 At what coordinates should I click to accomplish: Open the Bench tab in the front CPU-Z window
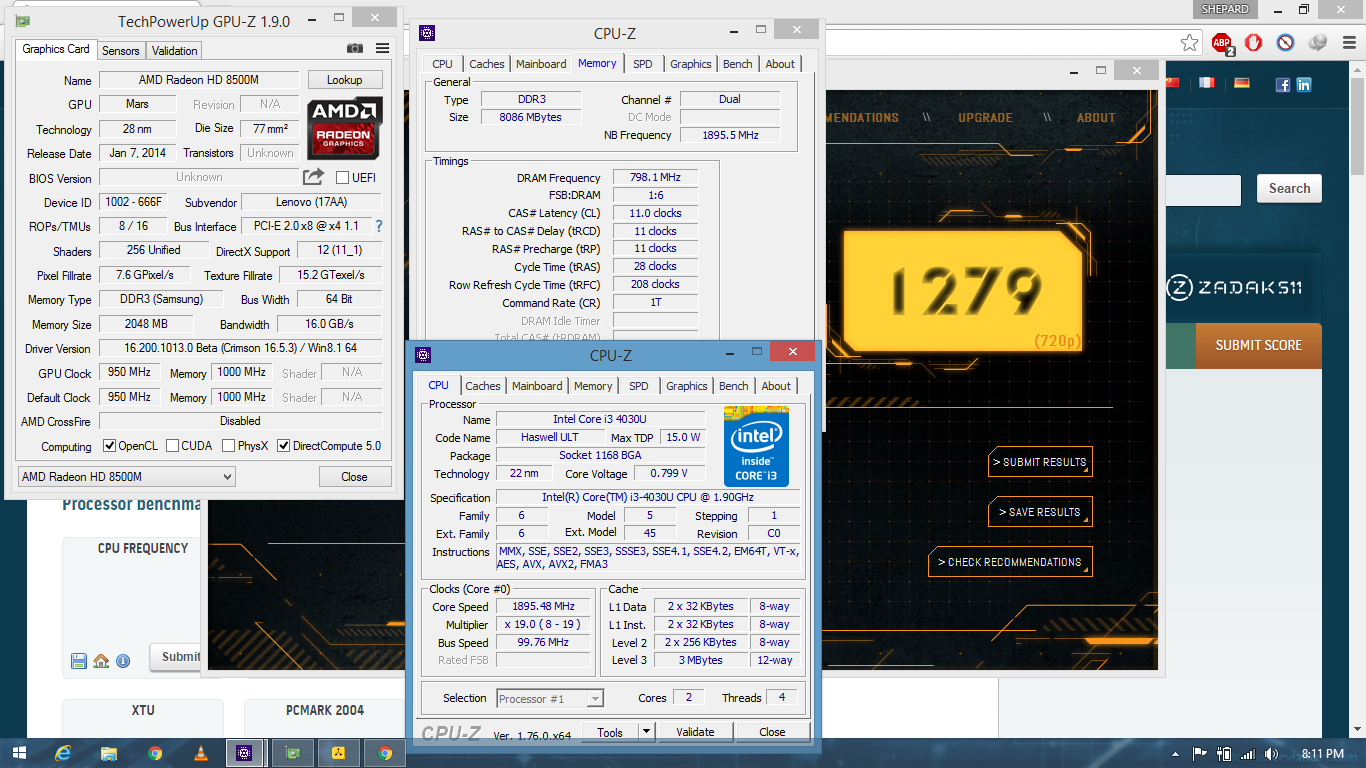[x=734, y=386]
